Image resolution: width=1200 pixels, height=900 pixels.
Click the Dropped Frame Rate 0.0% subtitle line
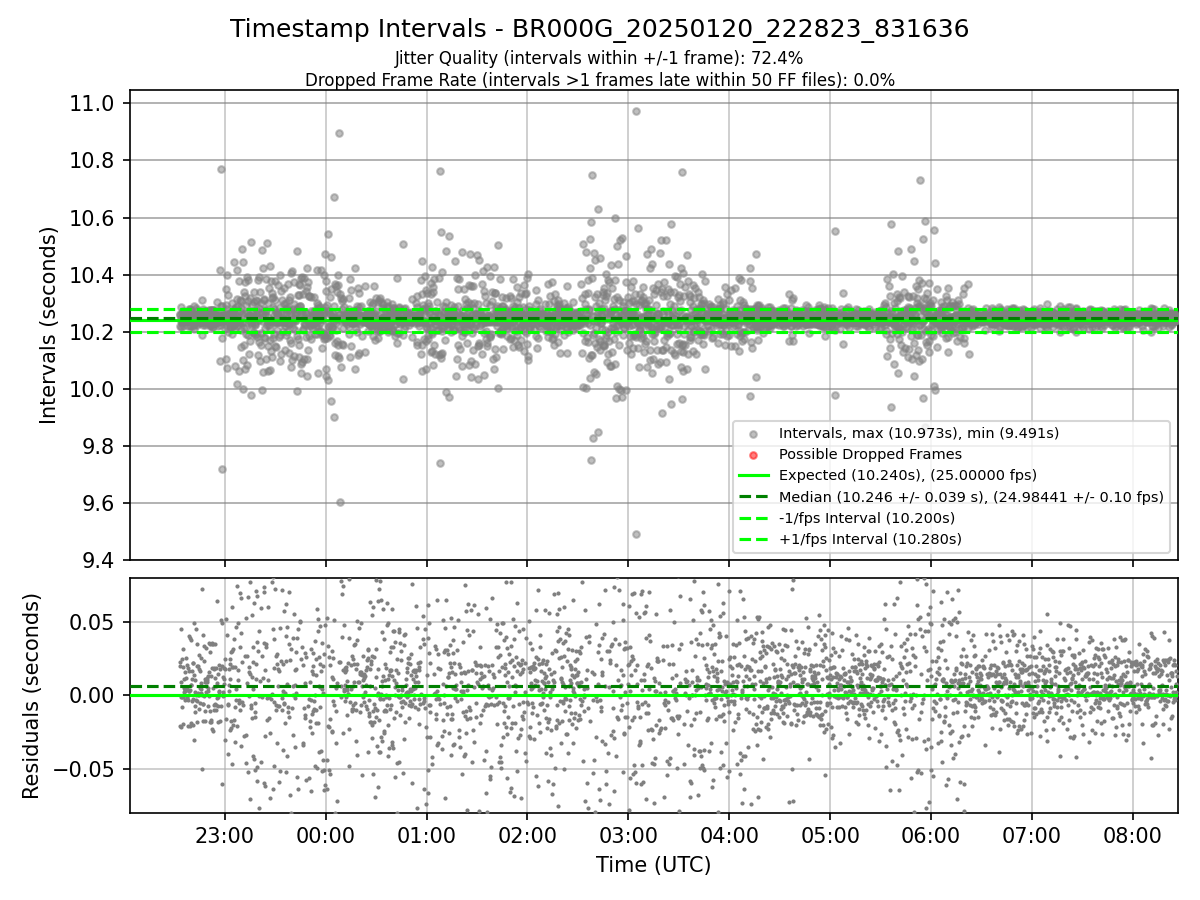point(600,80)
